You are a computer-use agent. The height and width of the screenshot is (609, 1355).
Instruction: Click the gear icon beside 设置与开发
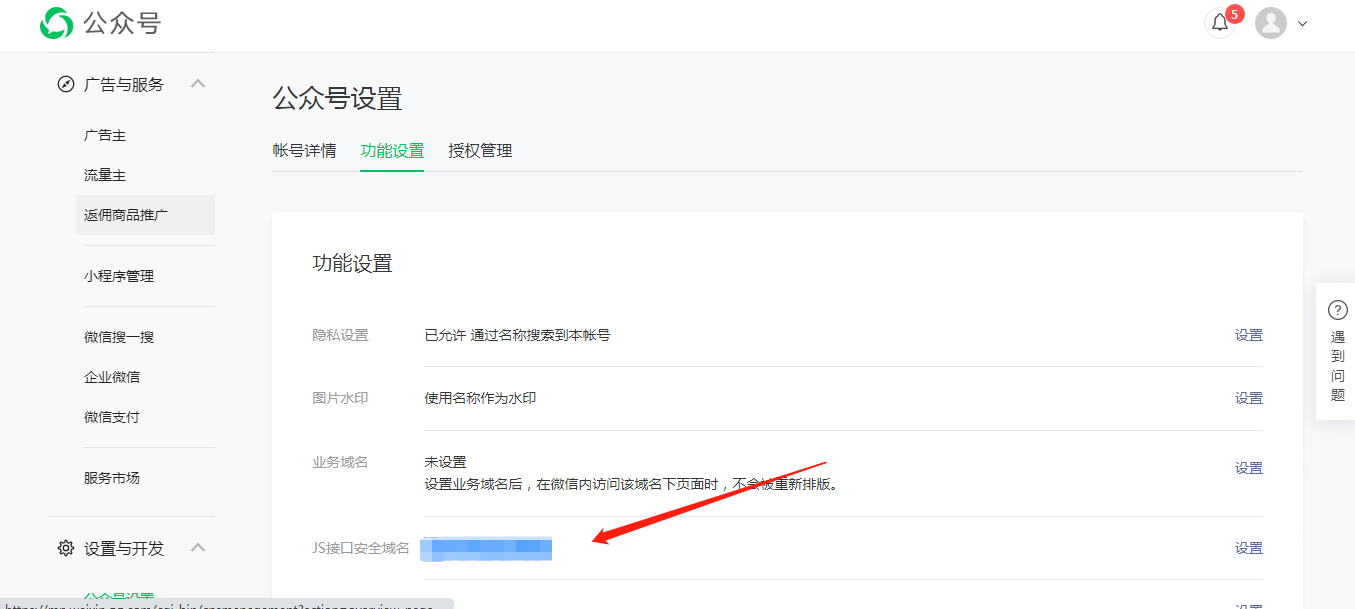pyautogui.click(x=66, y=548)
